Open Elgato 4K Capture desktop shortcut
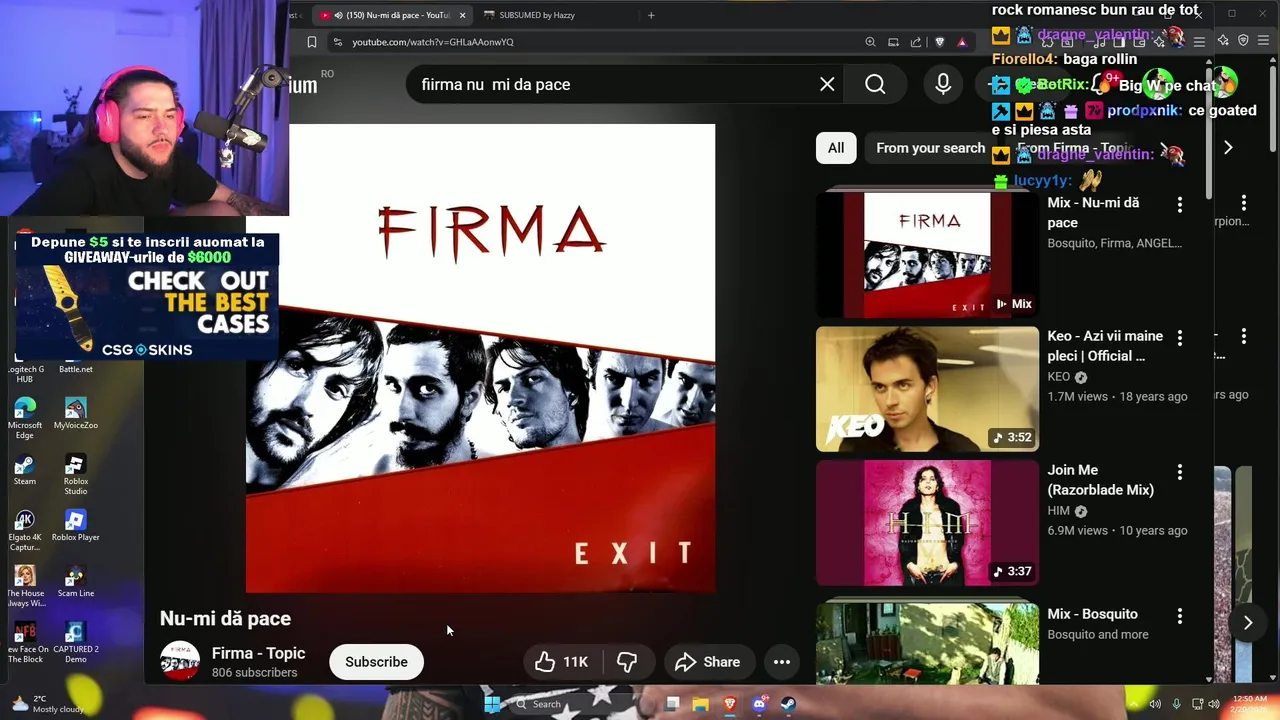The image size is (1280, 720). pos(25,530)
